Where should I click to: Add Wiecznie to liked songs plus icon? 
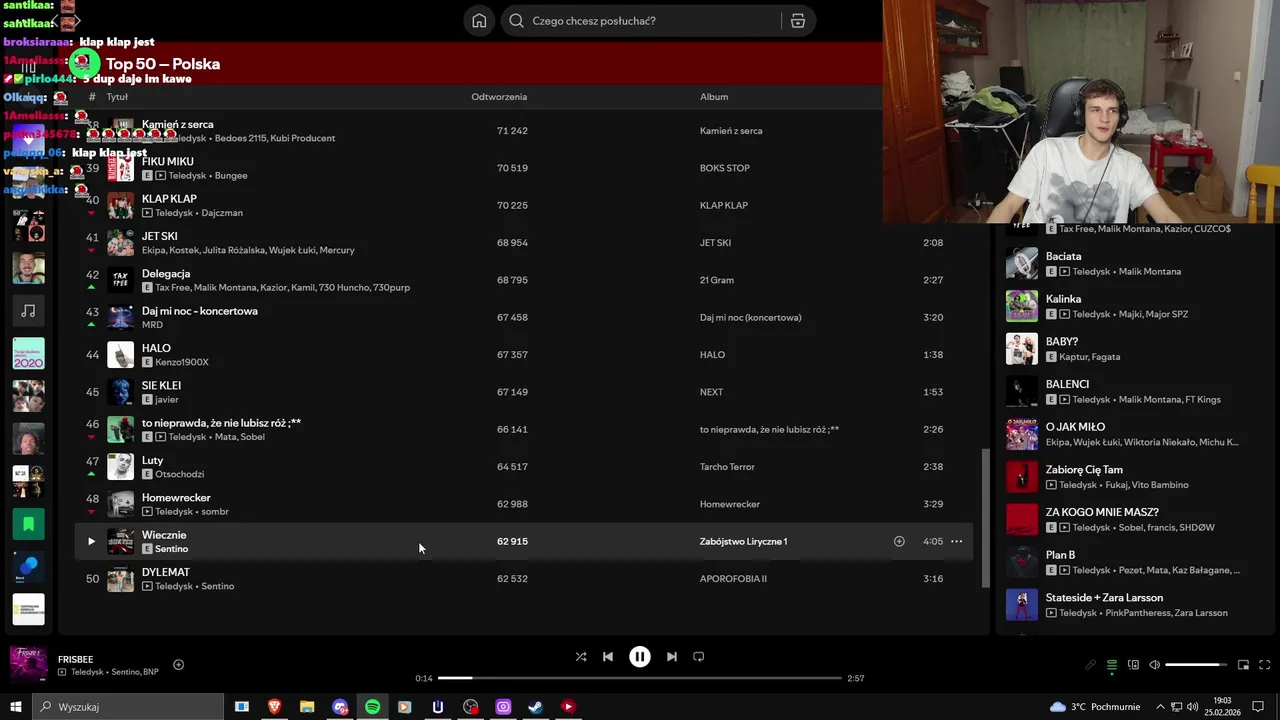click(899, 542)
